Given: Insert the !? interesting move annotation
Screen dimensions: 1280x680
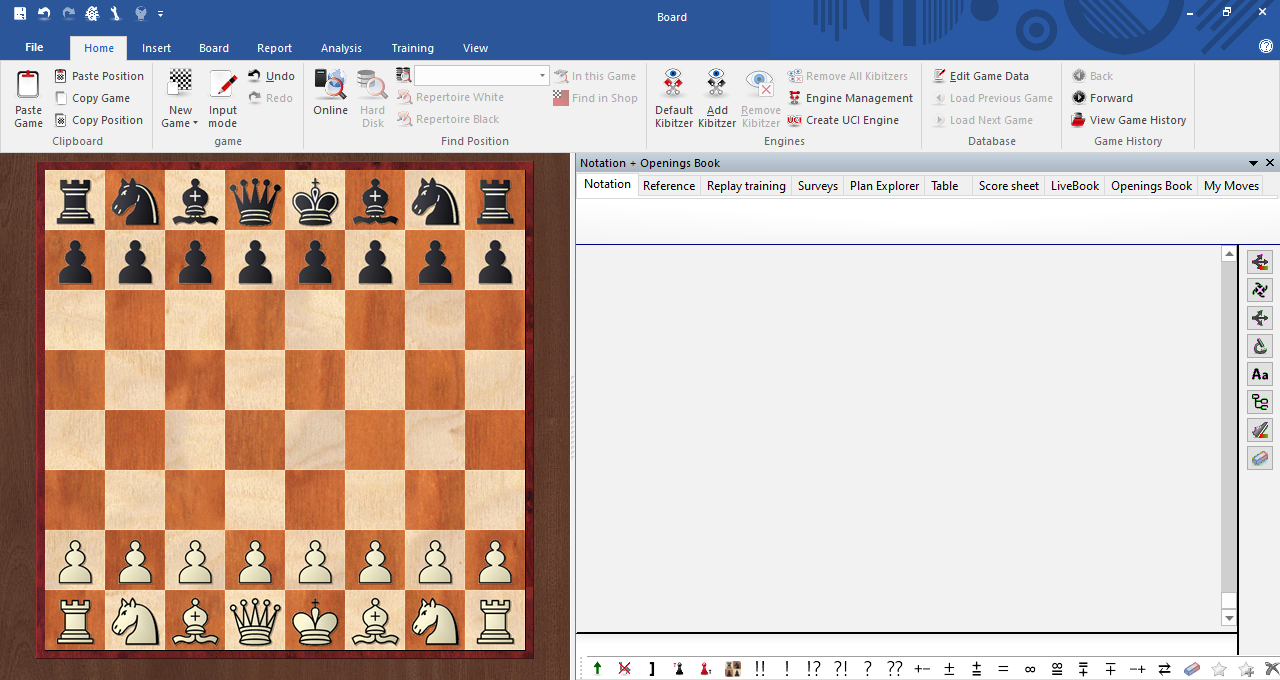Looking at the screenshot, I should point(814,669).
